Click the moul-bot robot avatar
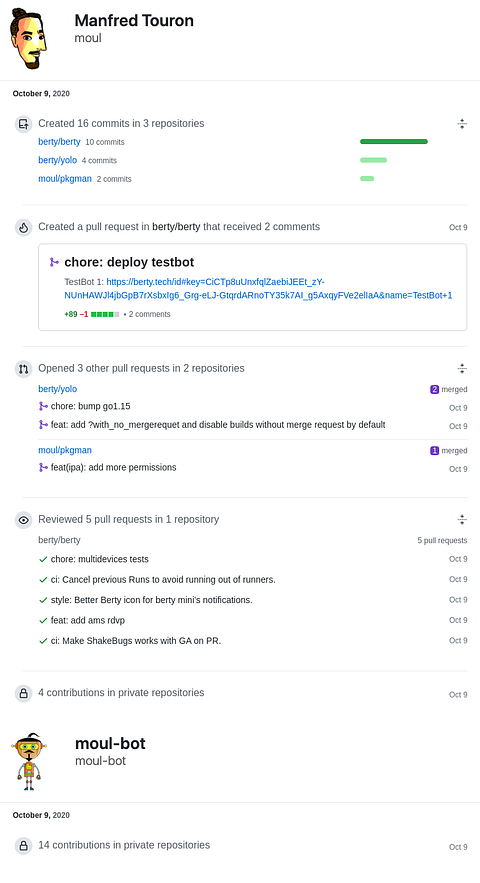Viewport: 480px width, 883px height. pos(29,761)
